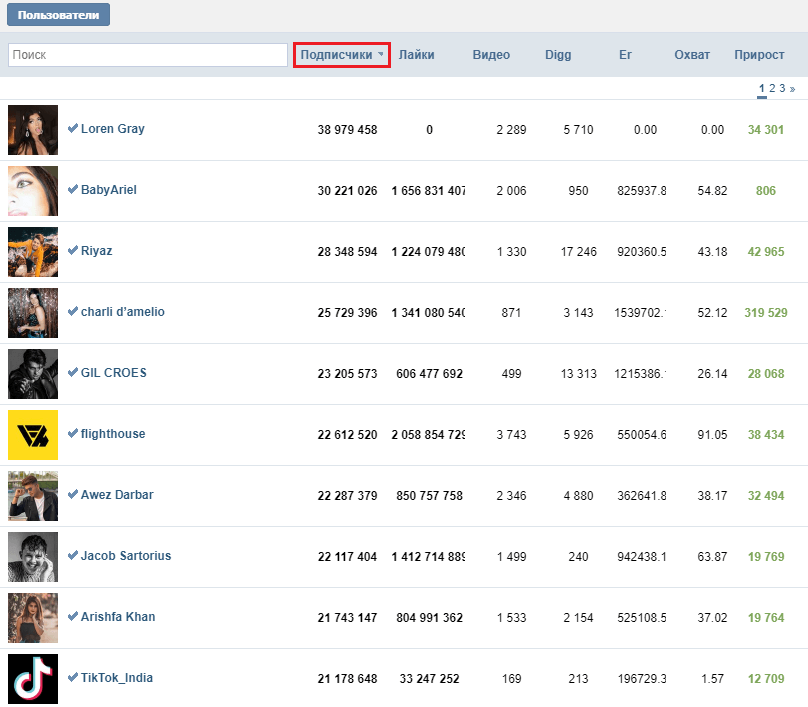
Task: Click verified checkmark beside Arishfa Khan
Action: point(73,616)
